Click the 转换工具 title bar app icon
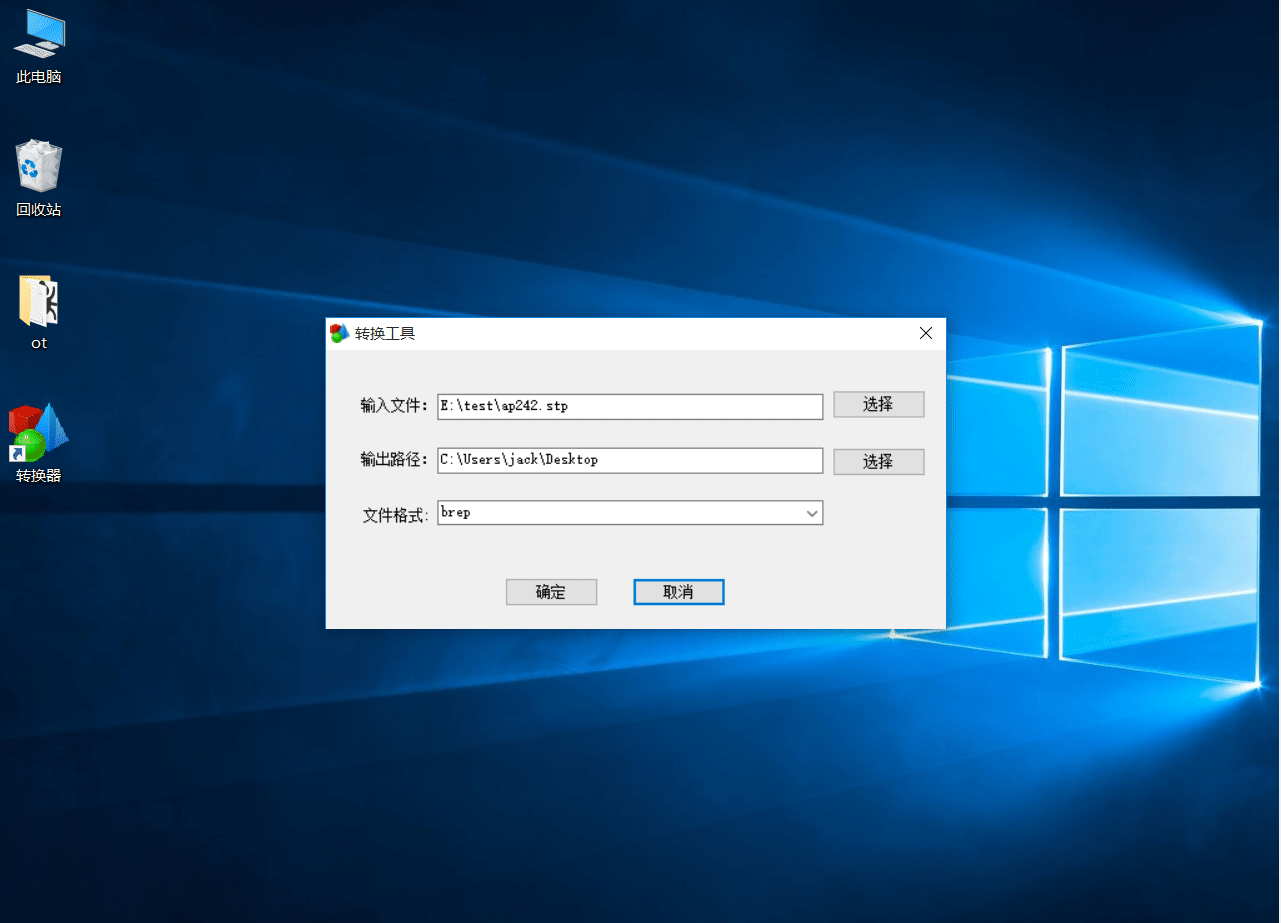This screenshot has height=923, width=1281. (x=340, y=334)
